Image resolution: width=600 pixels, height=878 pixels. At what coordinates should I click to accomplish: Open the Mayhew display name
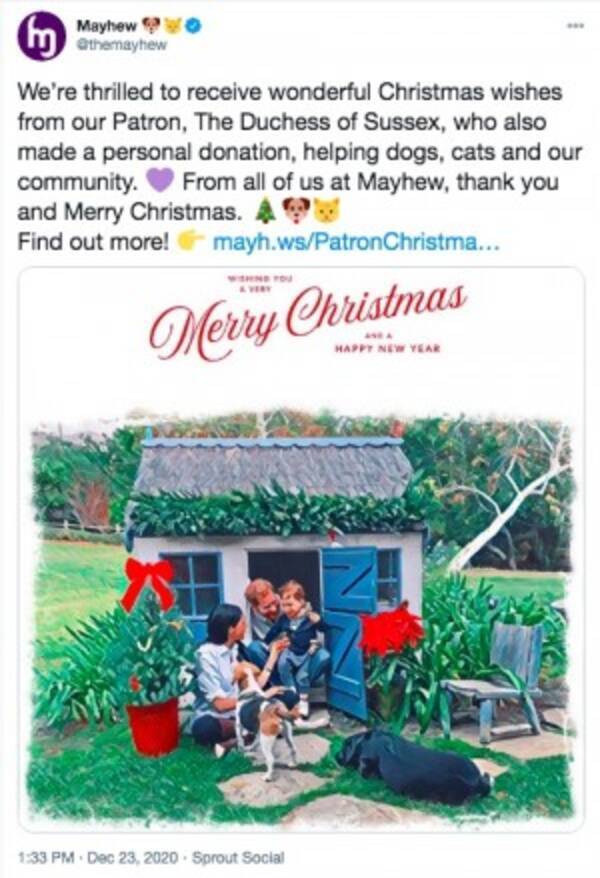pyautogui.click(x=106, y=25)
